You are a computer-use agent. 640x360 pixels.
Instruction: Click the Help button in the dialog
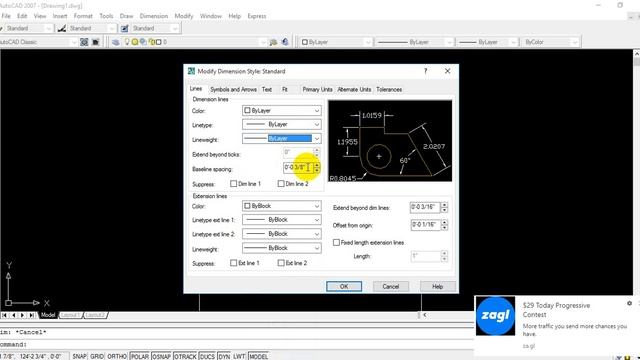pos(438,287)
